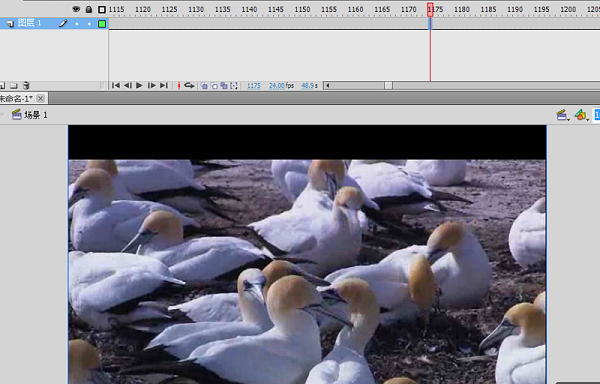Click the timeline horizontal scrollbar thumb

pos(388,86)
